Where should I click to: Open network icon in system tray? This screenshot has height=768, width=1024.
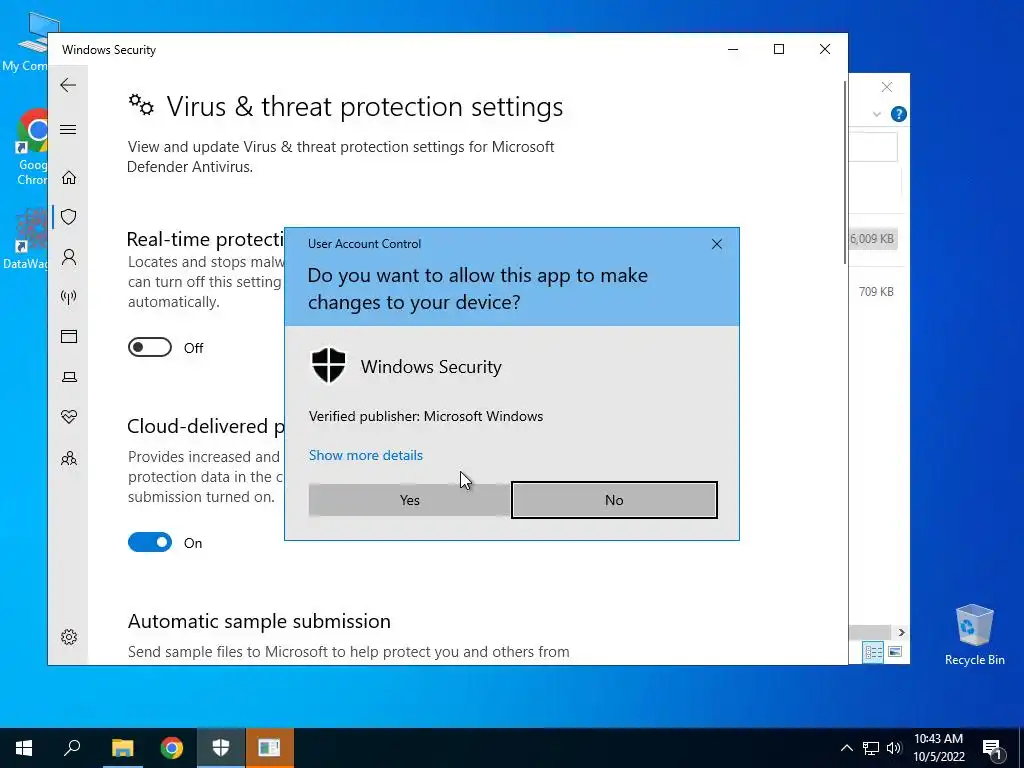[x=871, y=748]
